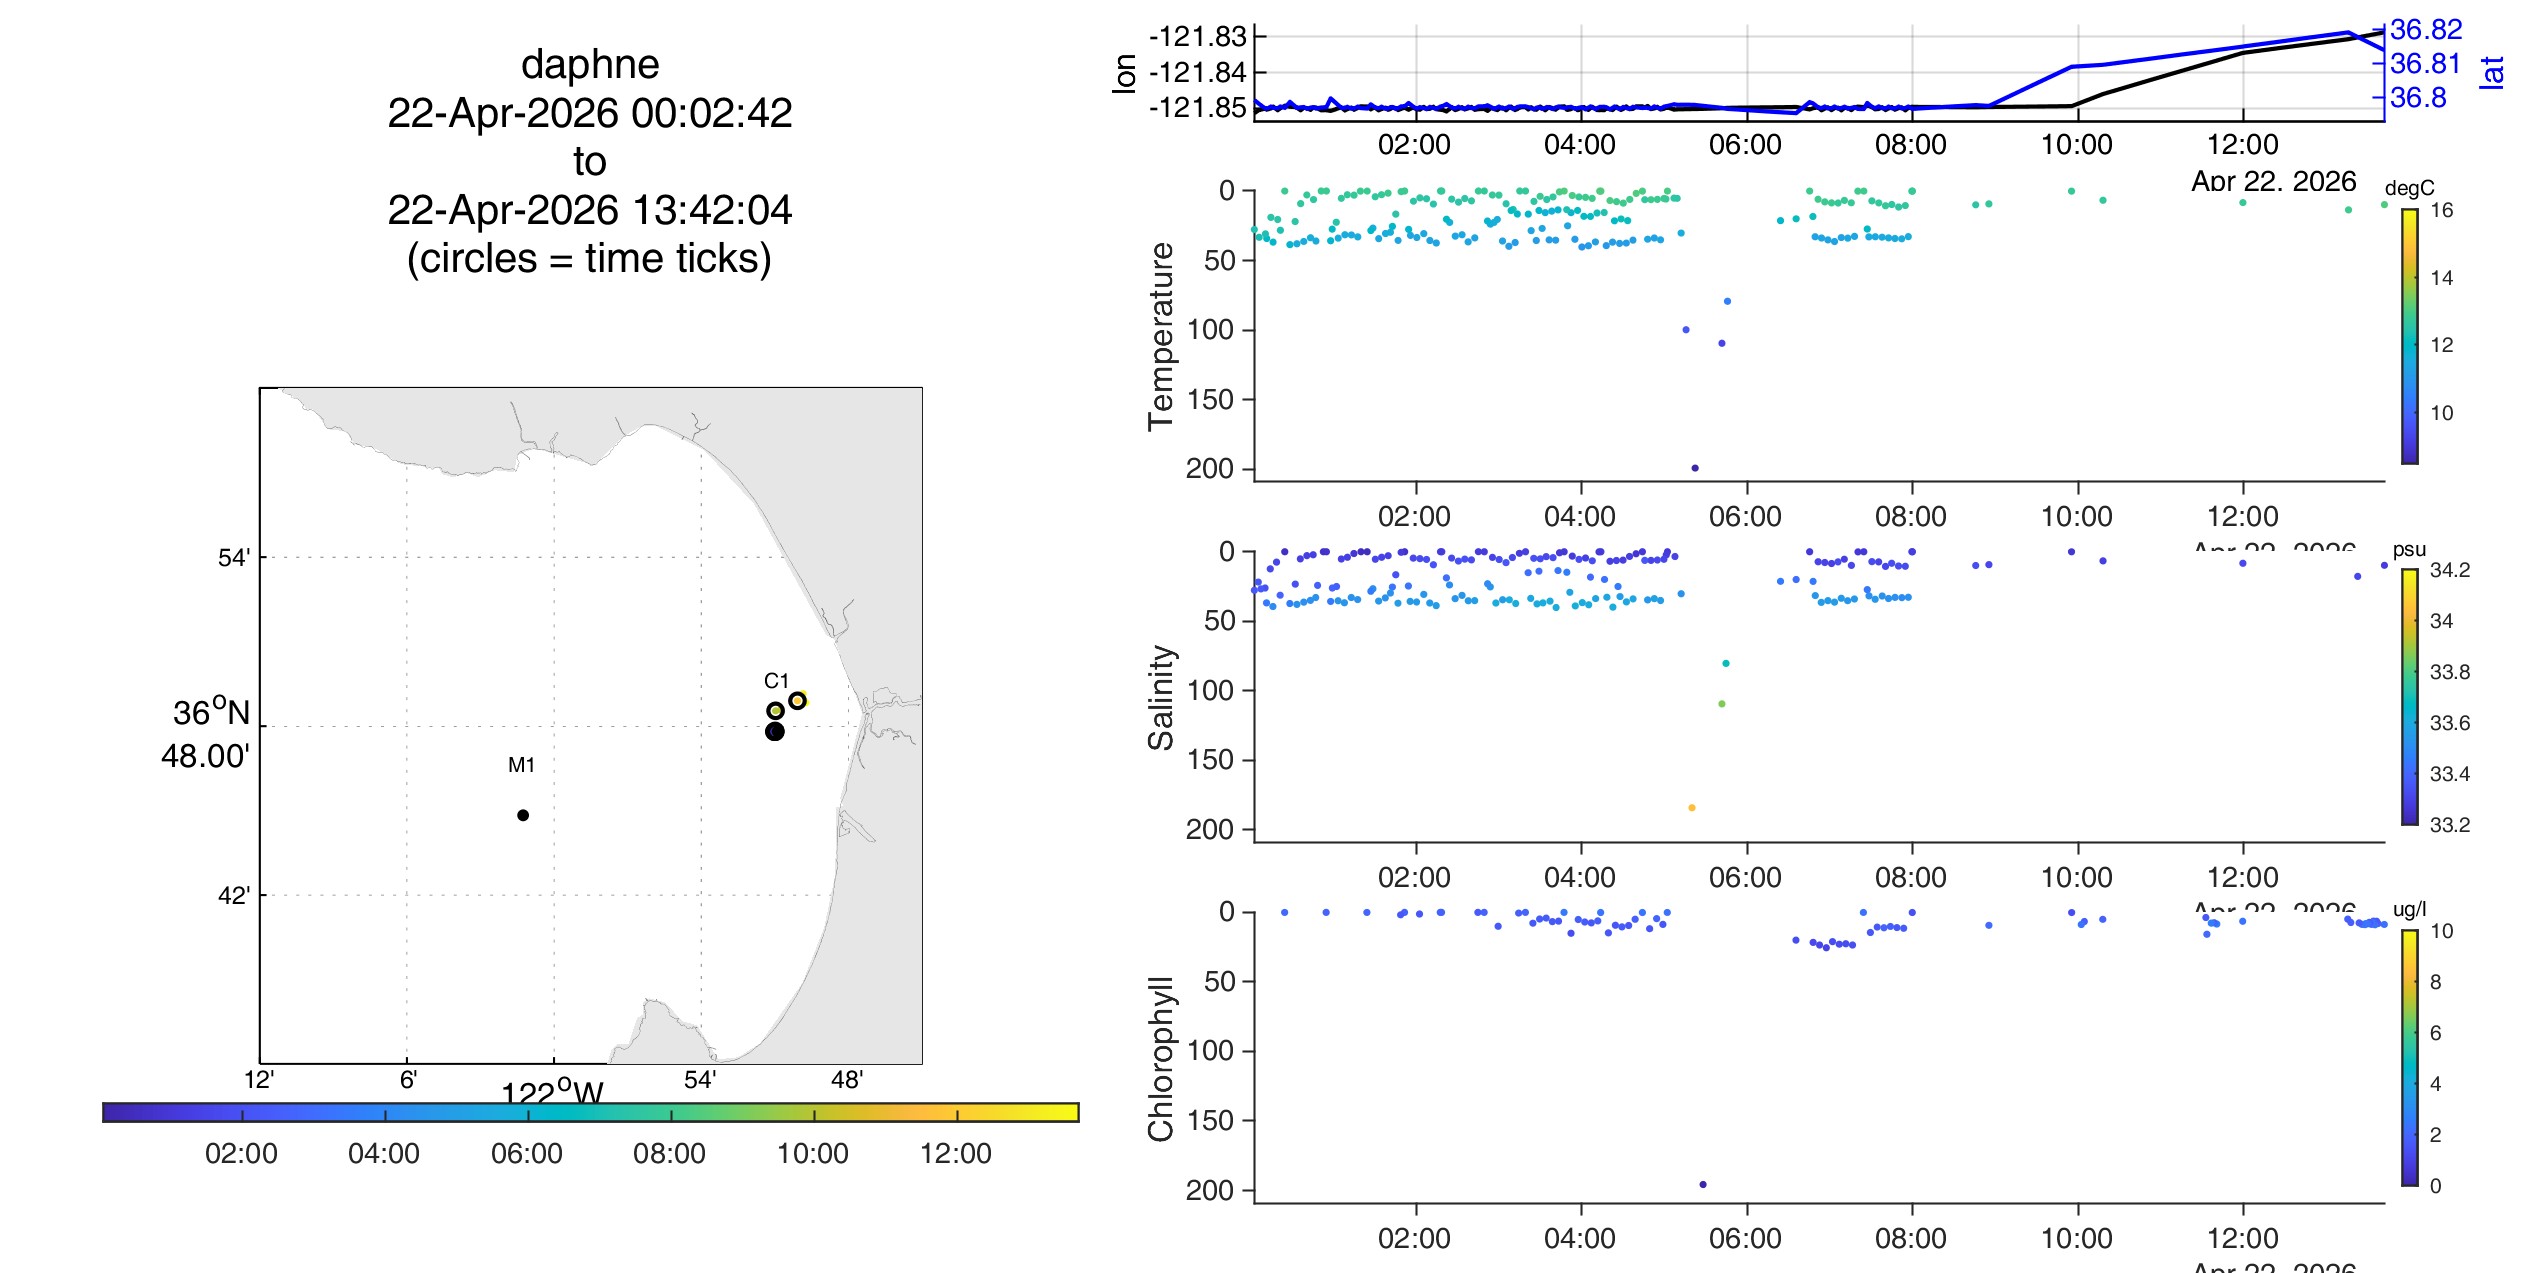Viewport: 2545px width, 1273px height.
Task: Click the 06:00 label on temperature axis
Action: tap(1745, 516)
